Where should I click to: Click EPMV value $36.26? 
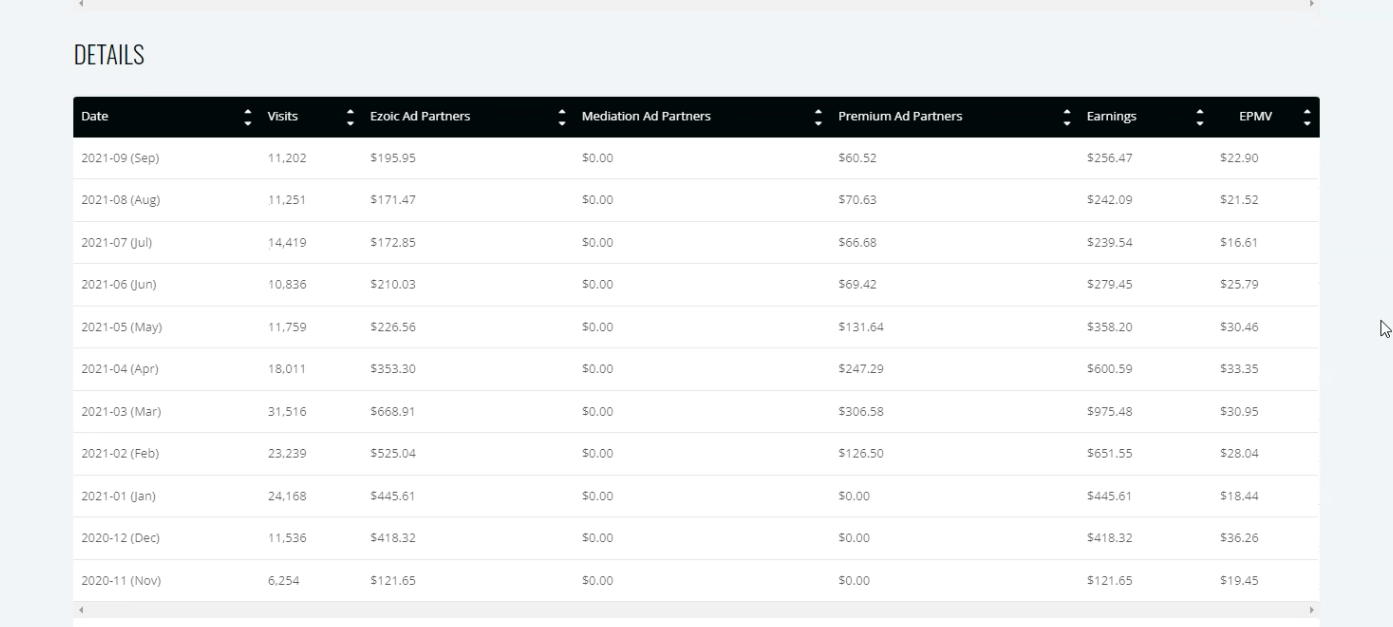pos(1239,538)
